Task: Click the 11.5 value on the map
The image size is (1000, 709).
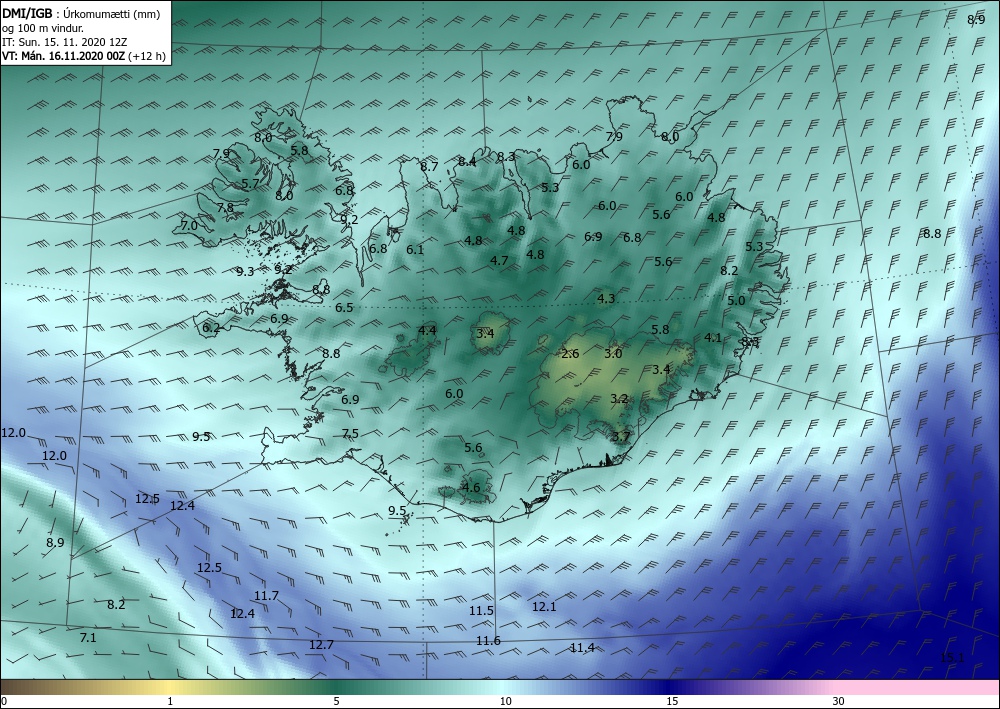Action: pyautogui.click(x=482, y=611)
